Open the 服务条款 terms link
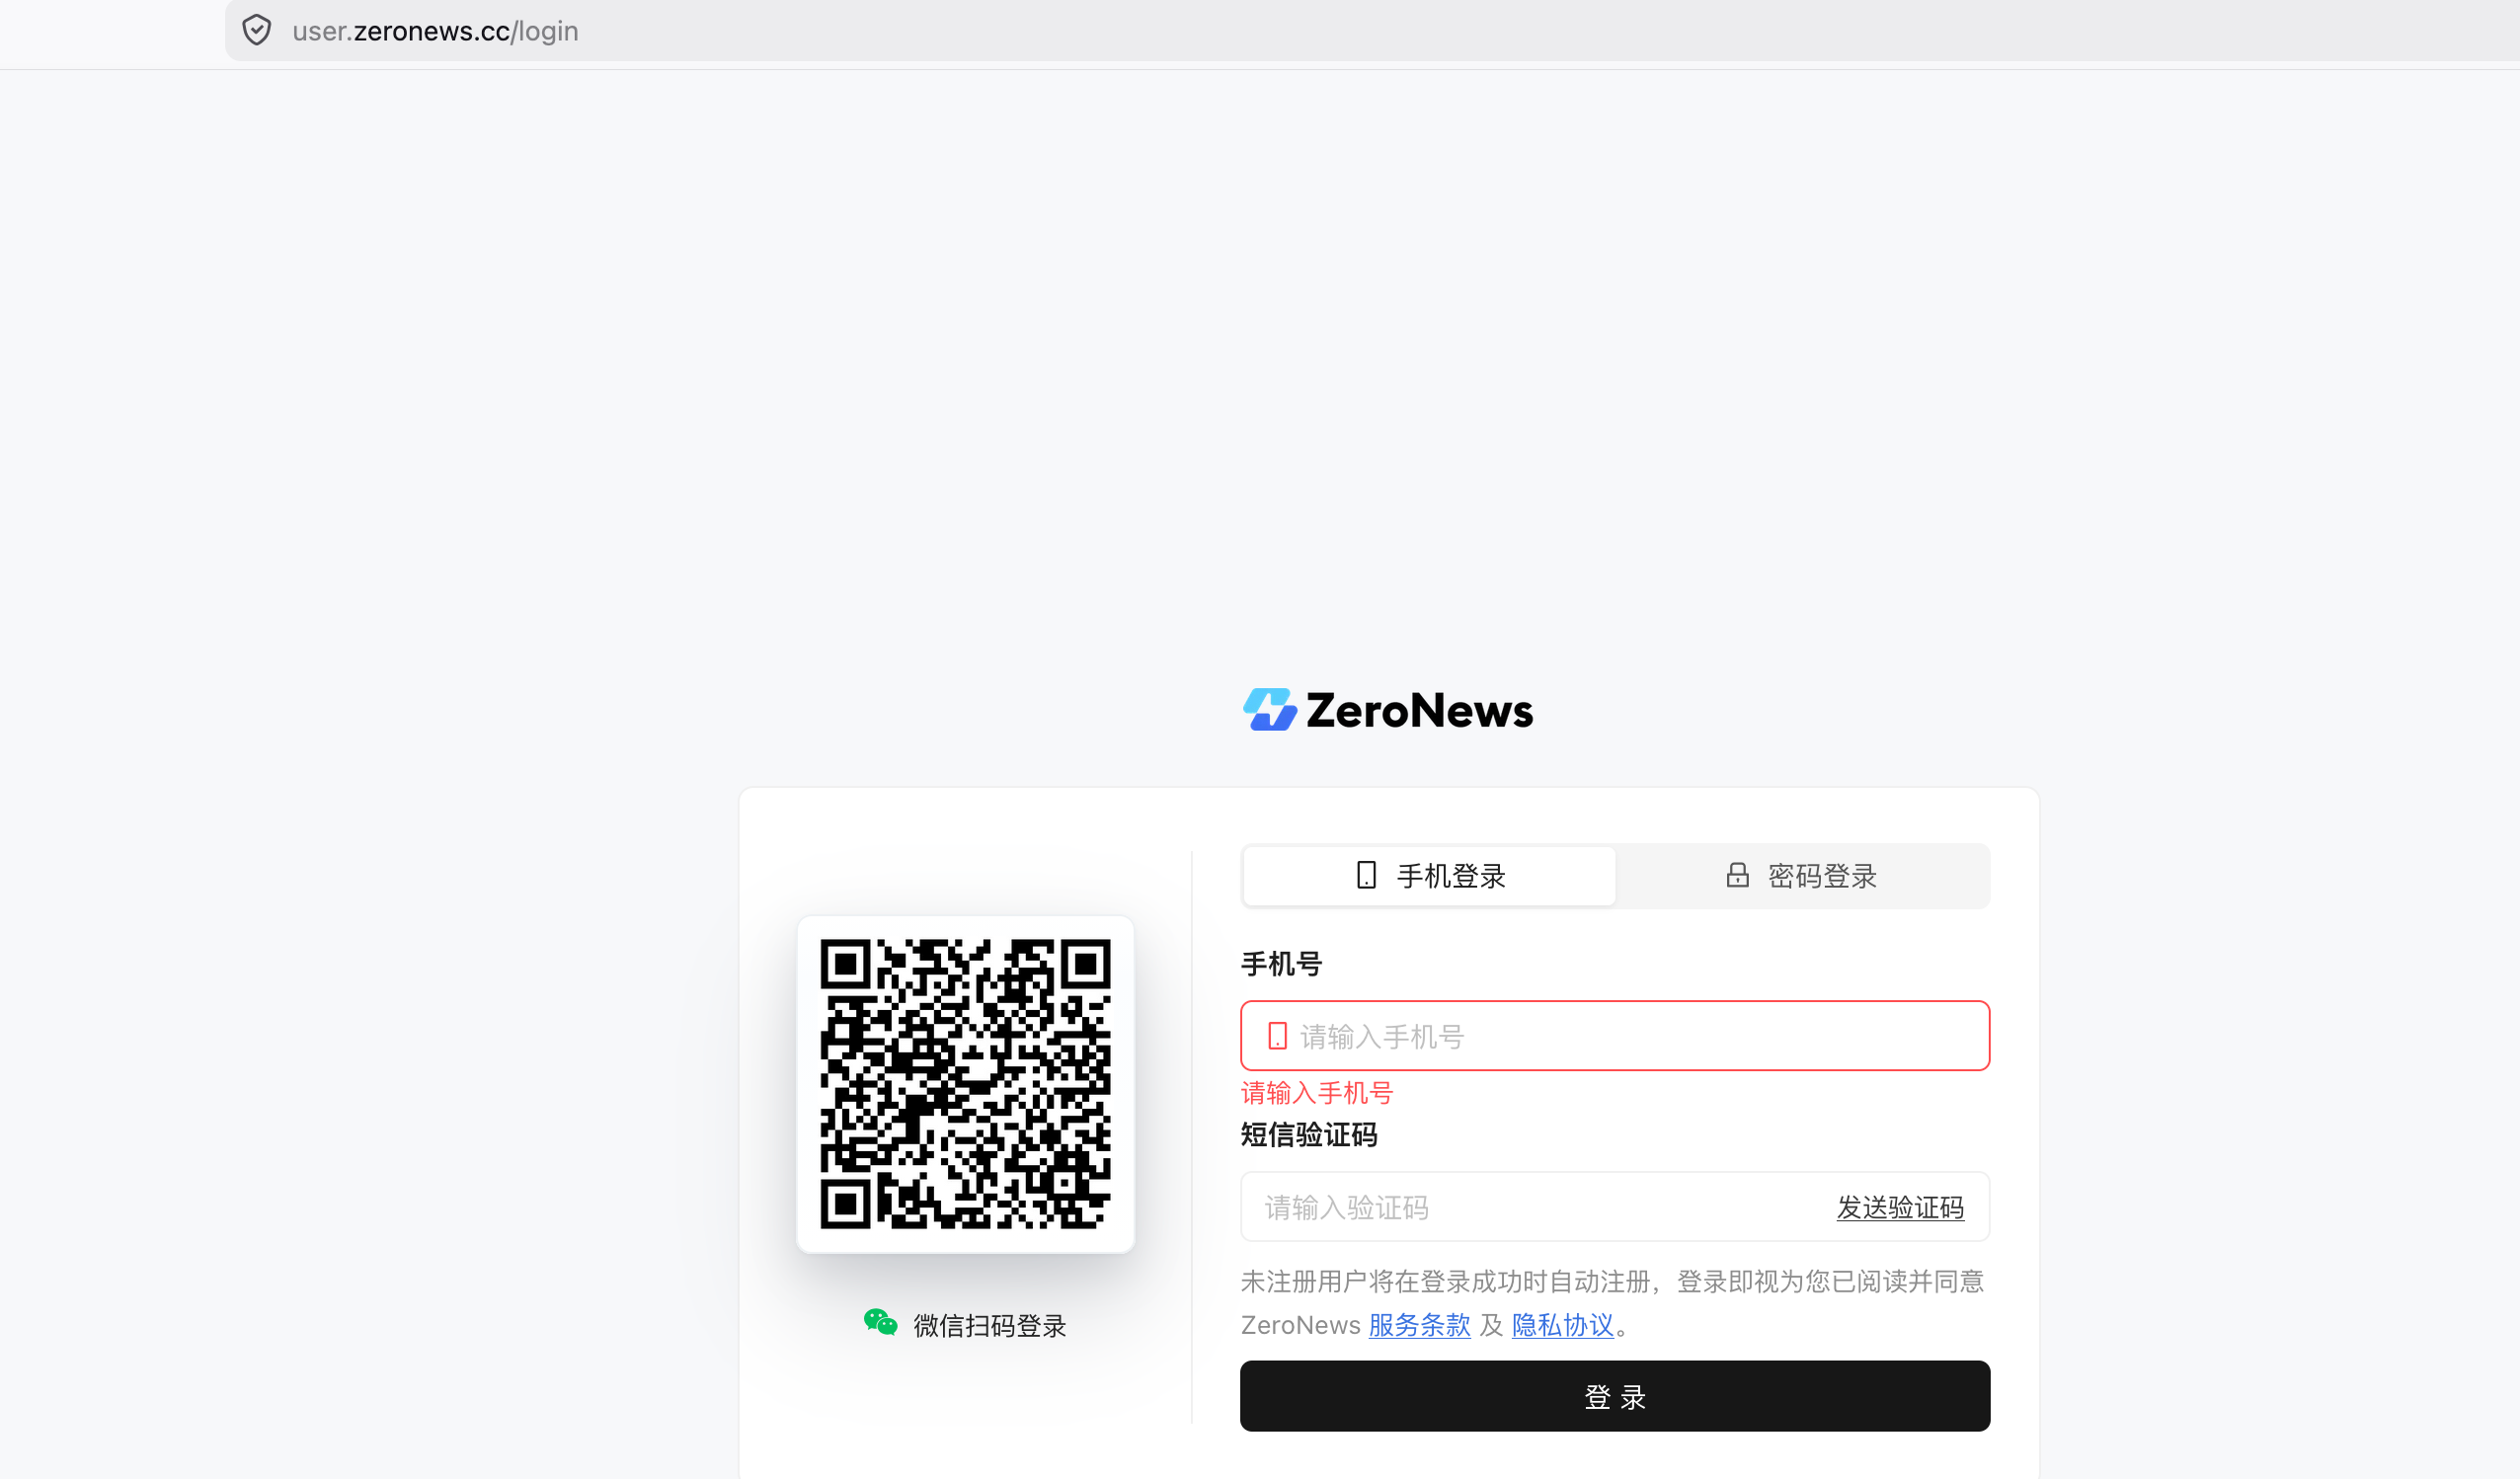The image size is (2520, 1479). click(1419, 1325)
